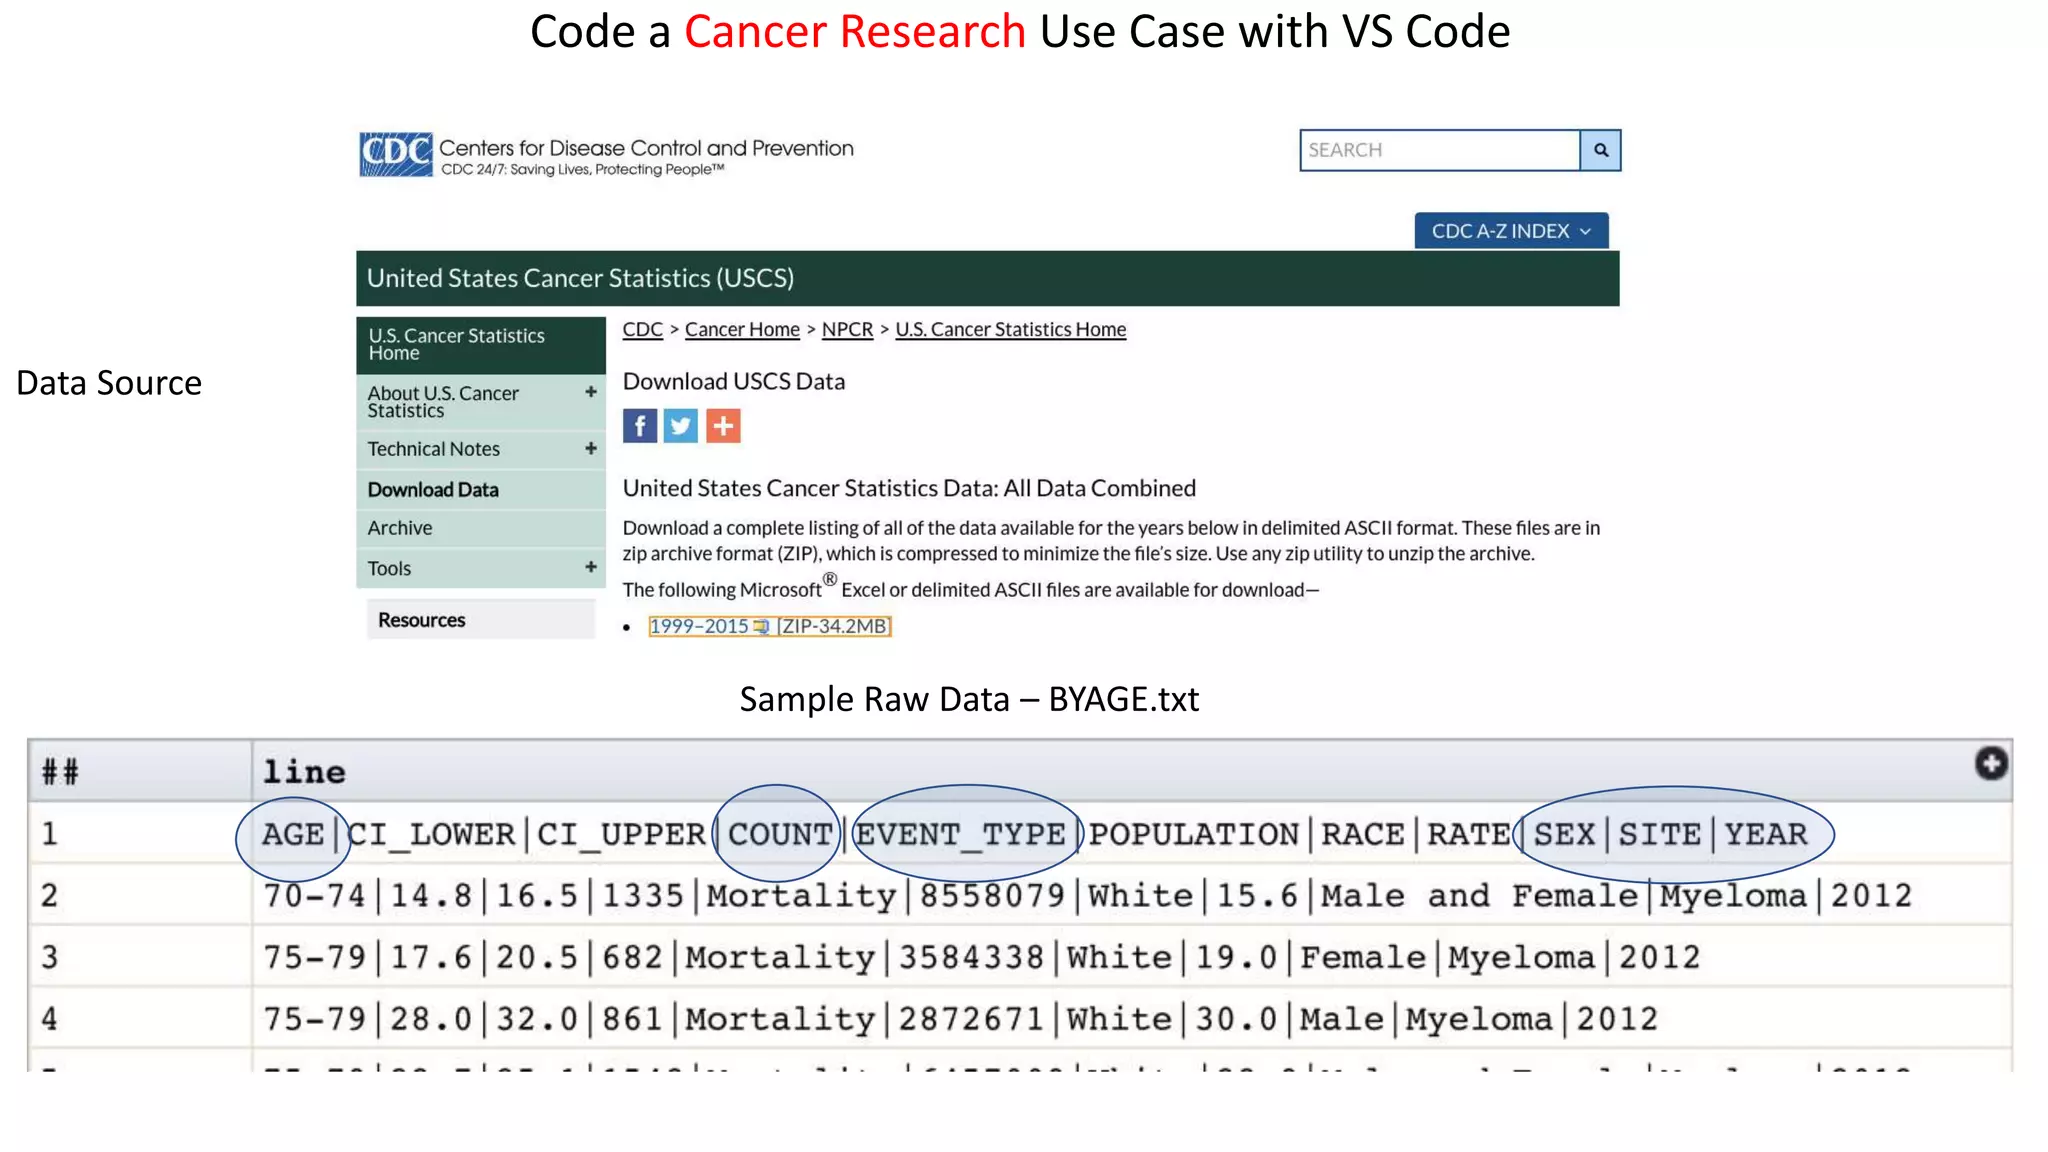Follow the CDC breadcrumb link
This screenshot has width=2048, height=1152.
click(643, 330)
